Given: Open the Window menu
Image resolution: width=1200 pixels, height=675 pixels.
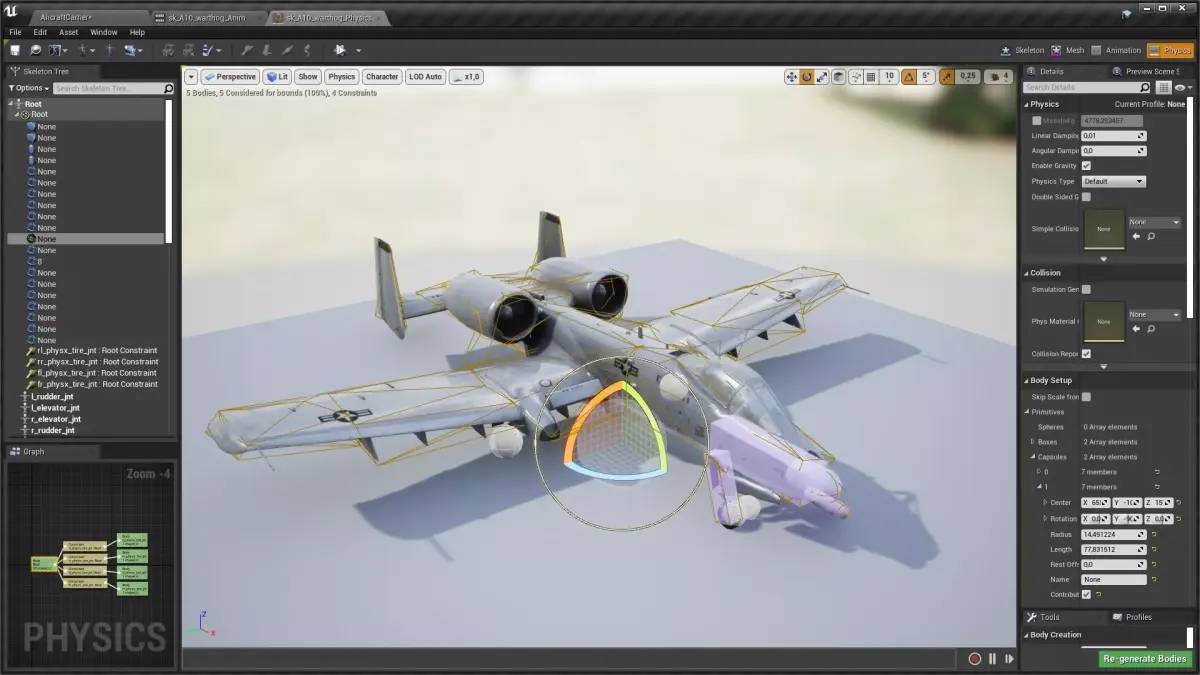Looking at the screenshot, I should (x=104, y=32).
